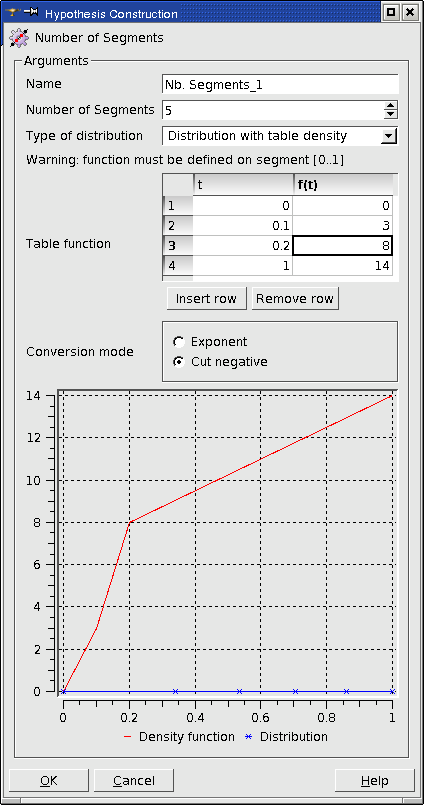
Task: Click the Number of Segments hypothesis icon
Action: 18,38
